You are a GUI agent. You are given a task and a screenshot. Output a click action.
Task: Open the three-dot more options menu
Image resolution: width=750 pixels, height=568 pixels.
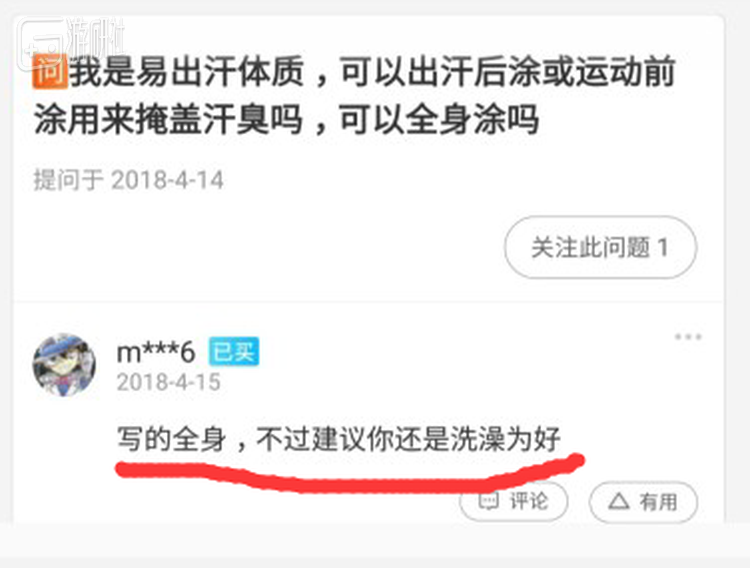tap(688, 337)
